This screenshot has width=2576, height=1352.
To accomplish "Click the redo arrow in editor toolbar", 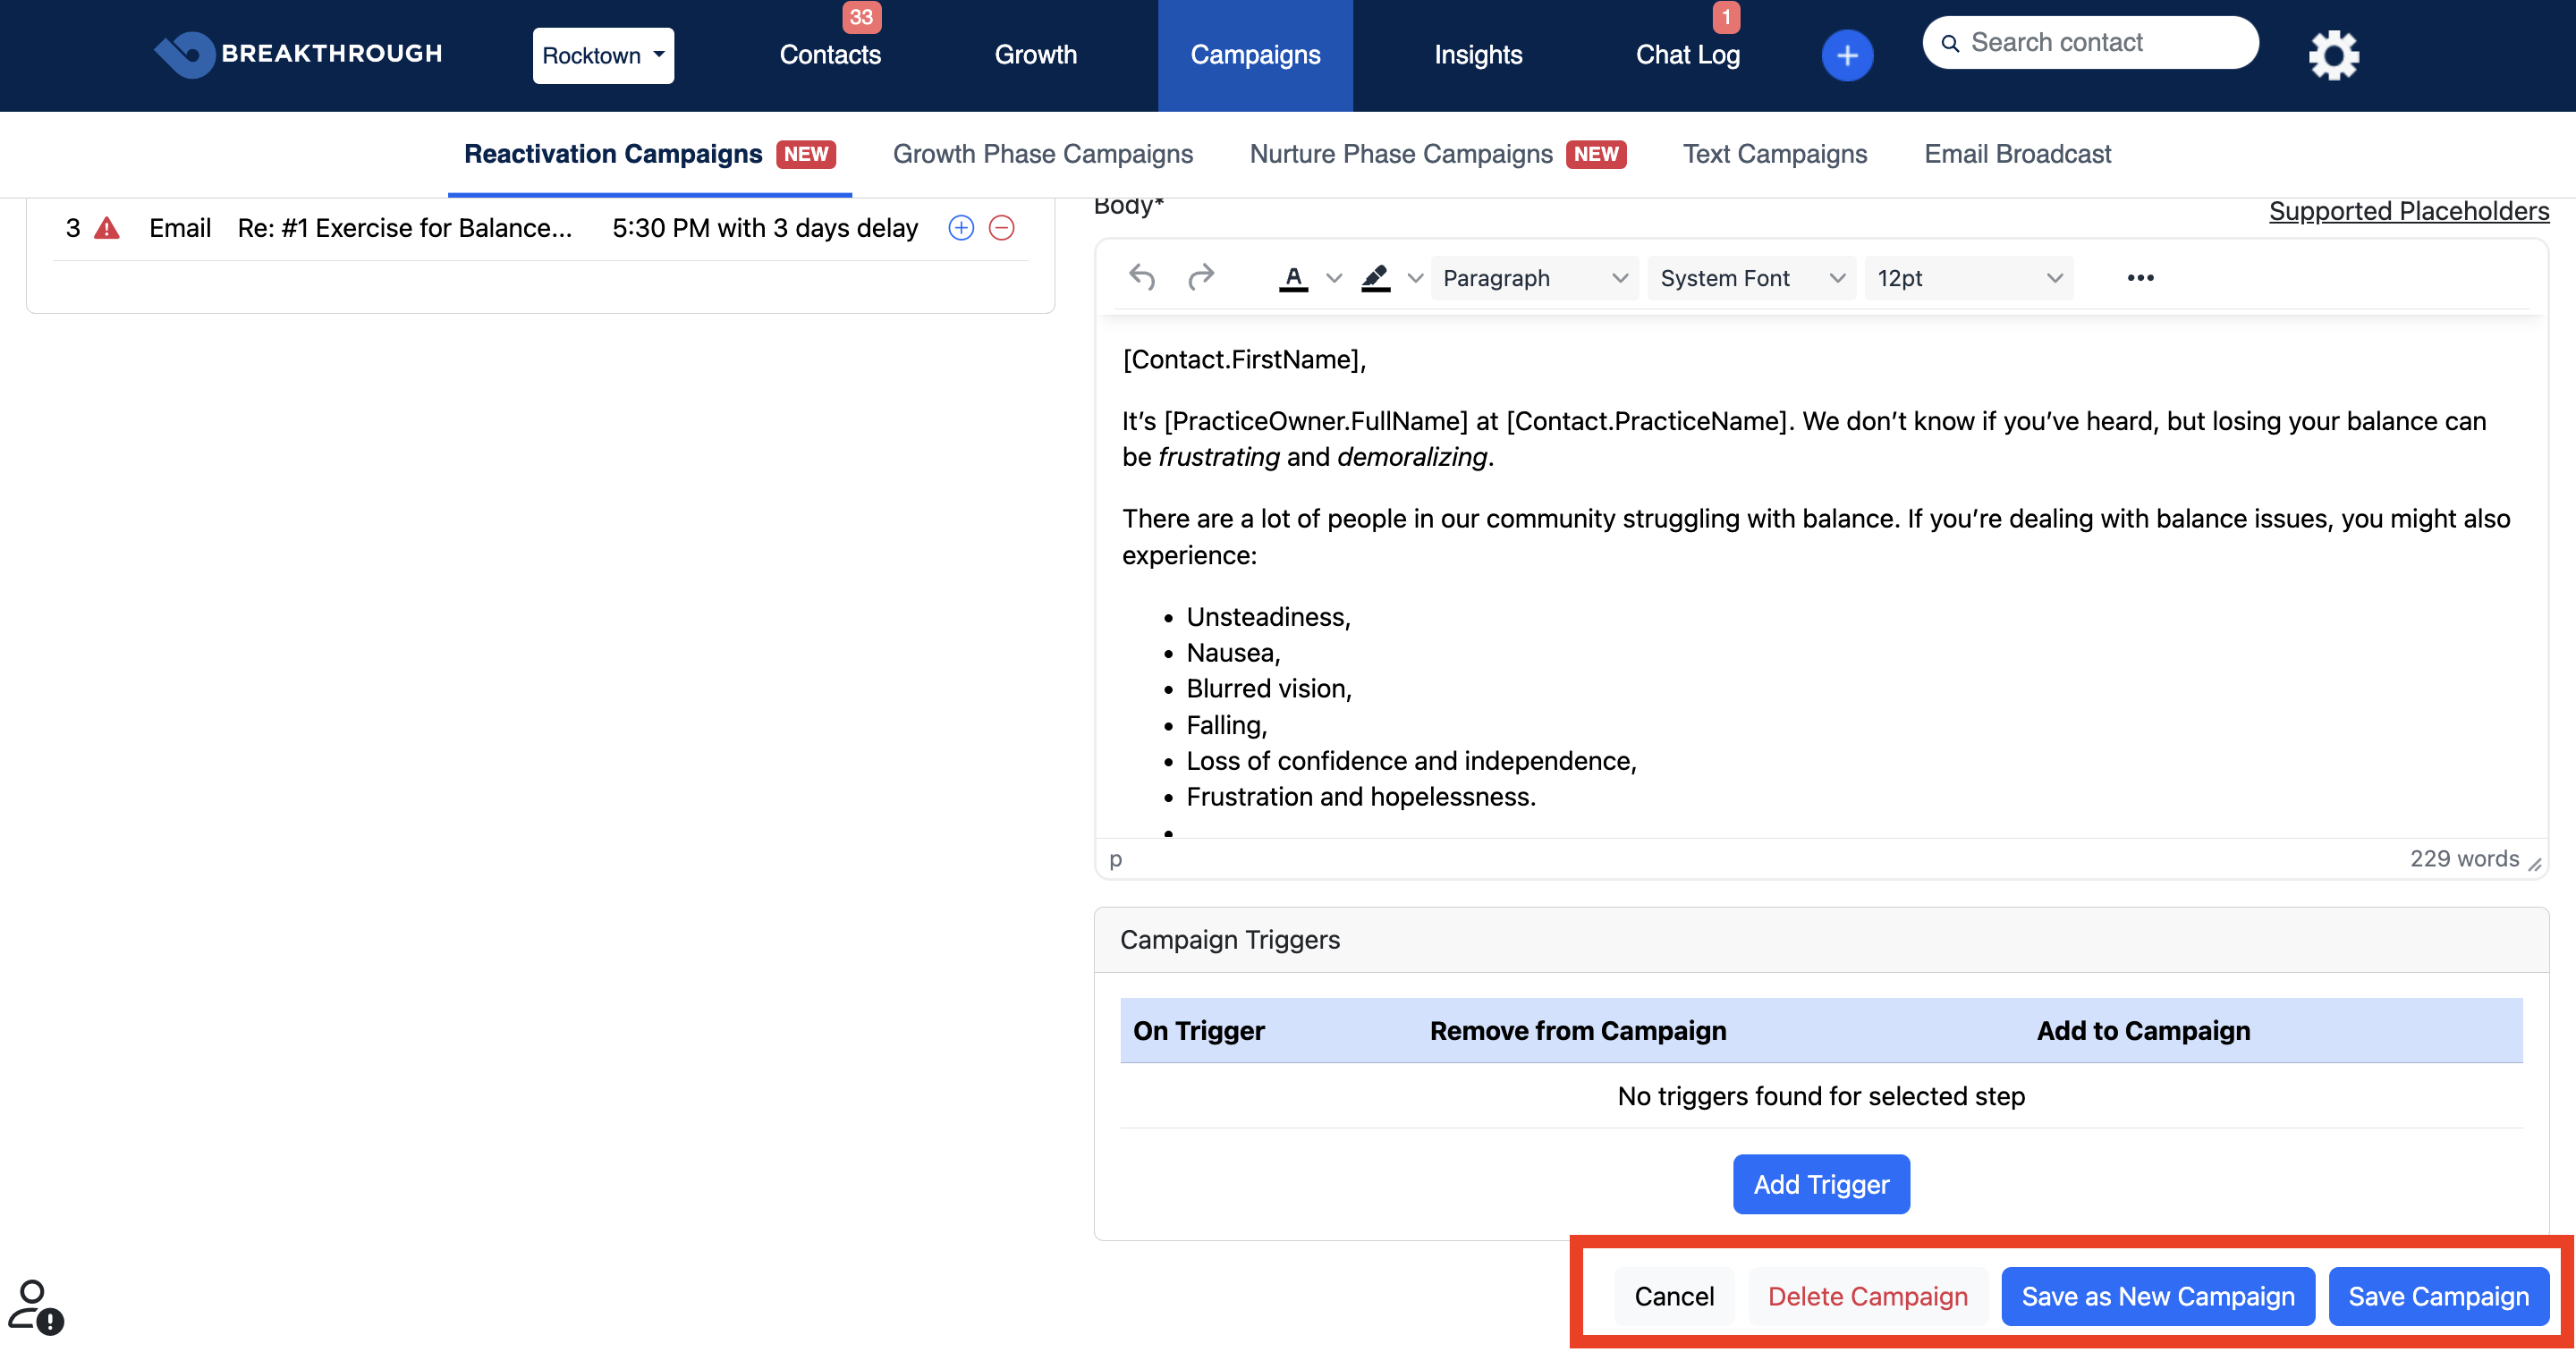I will tap(1200, 277).
